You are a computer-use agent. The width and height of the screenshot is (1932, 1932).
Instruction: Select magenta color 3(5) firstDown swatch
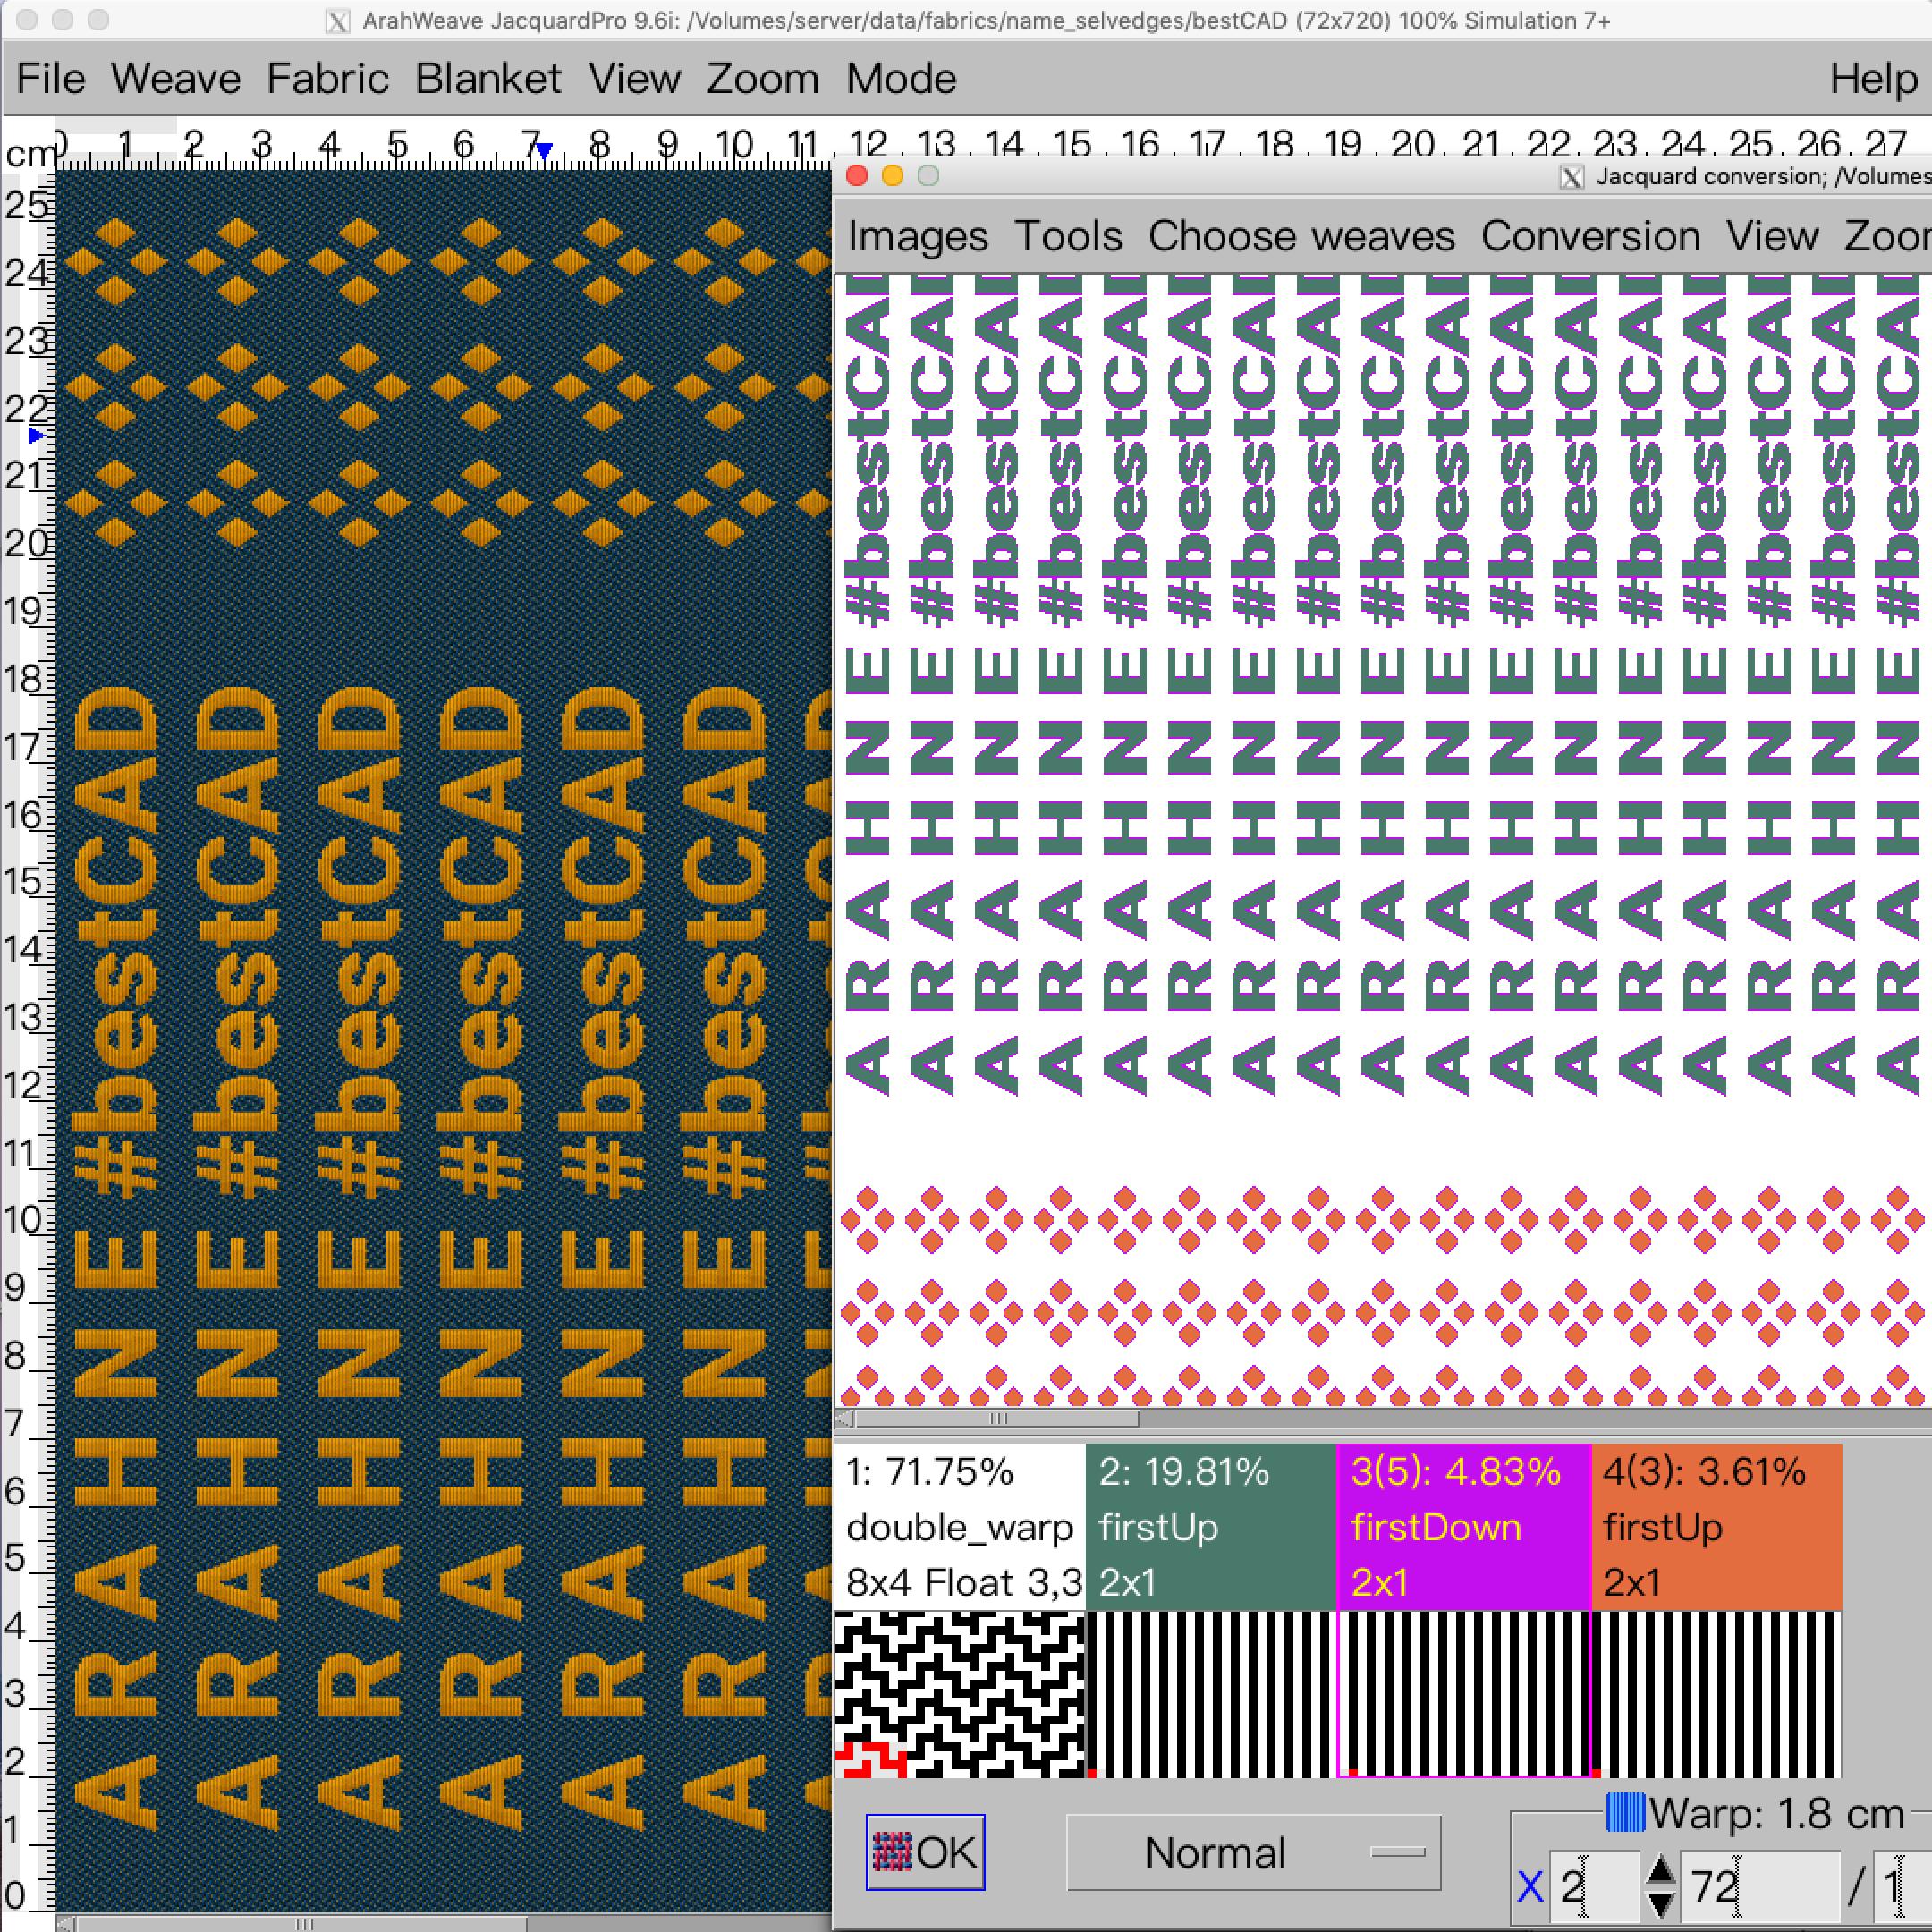click(x=1463, y=1526)
